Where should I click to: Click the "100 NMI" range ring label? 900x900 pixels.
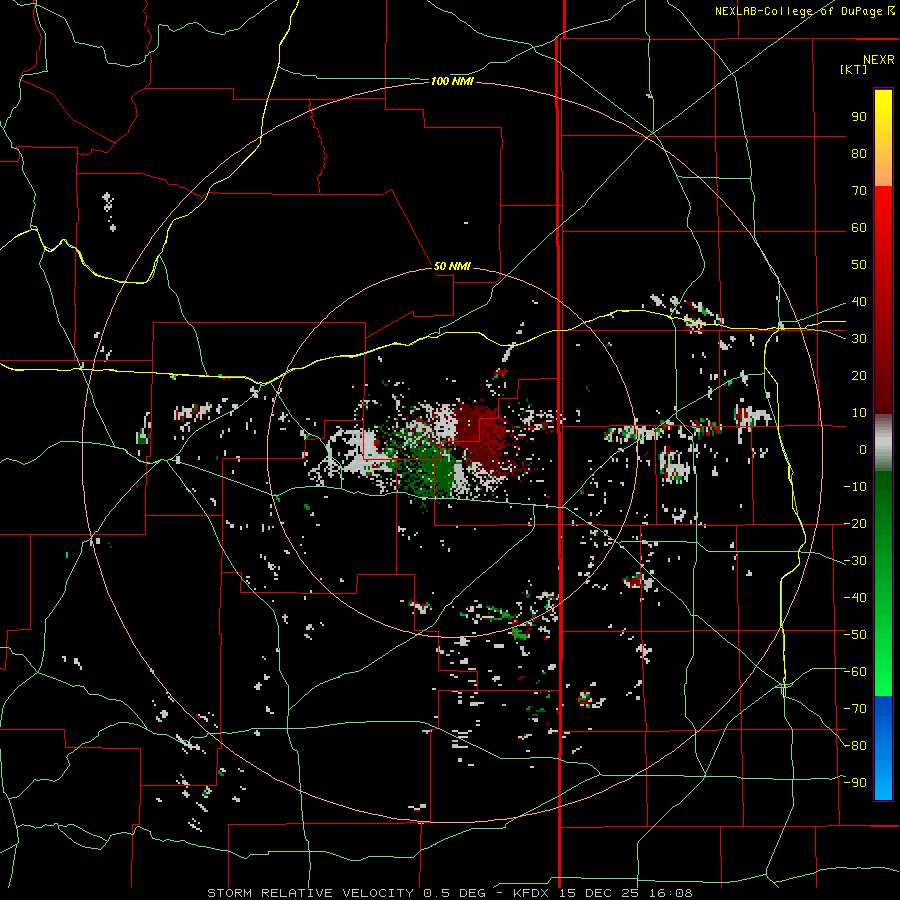[x=452, y=82]
